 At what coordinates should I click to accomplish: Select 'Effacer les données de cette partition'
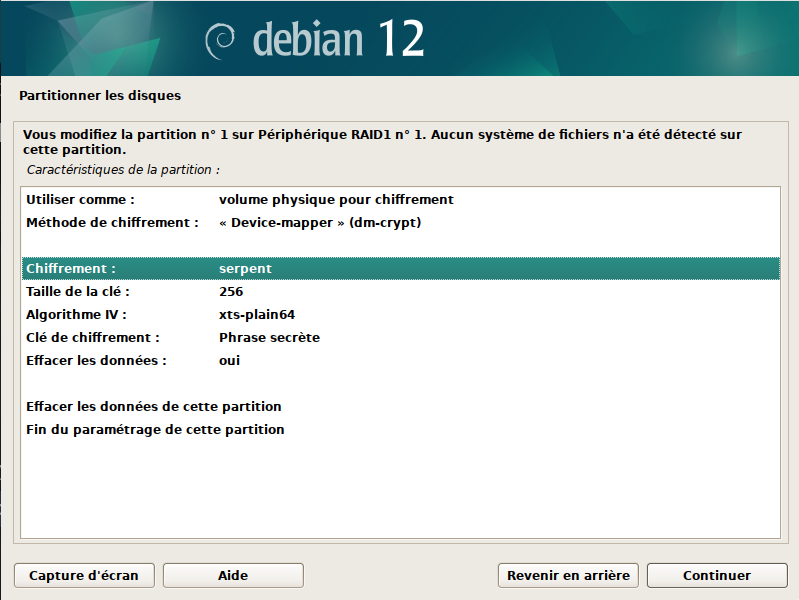(401, 407)
